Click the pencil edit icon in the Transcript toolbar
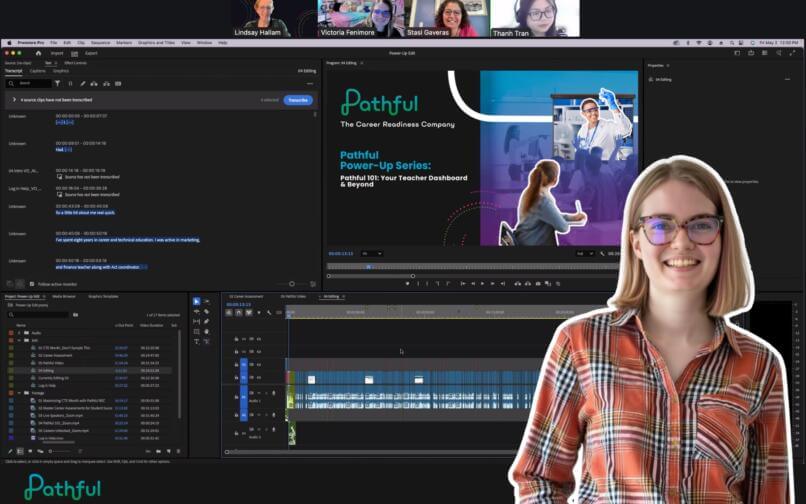 point(82,84)
